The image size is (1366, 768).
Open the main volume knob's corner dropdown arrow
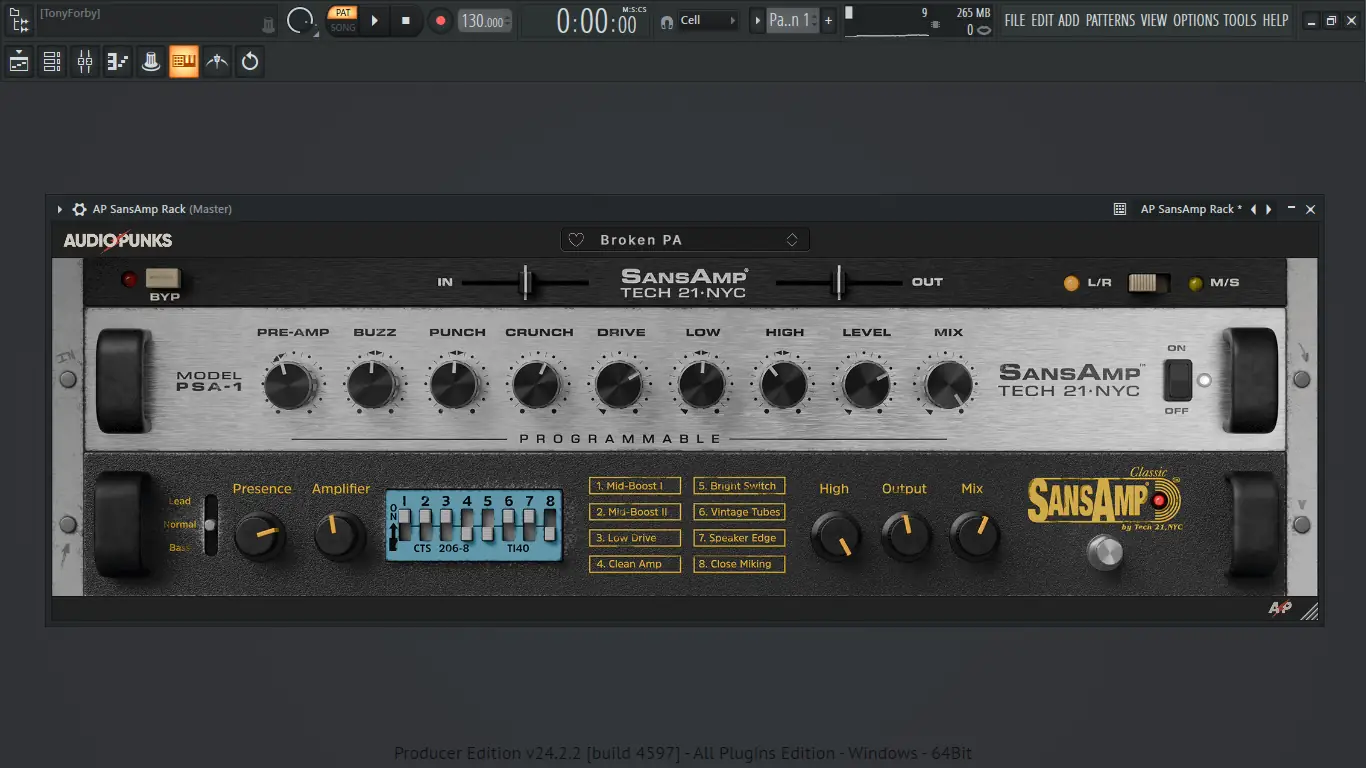tap(316, 31)
